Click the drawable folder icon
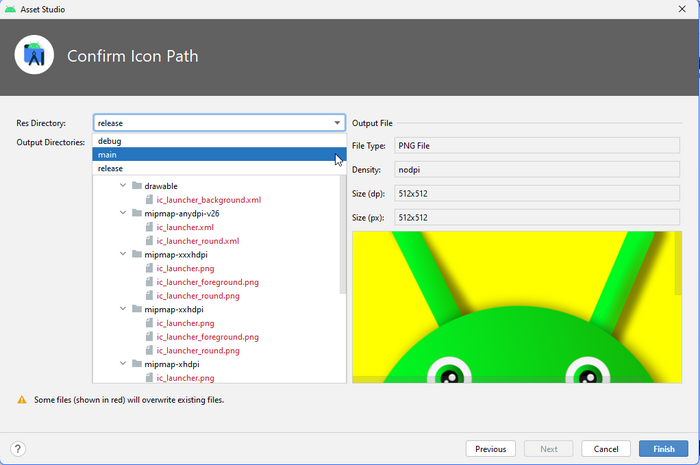This screenshot has width=700, height=465. click(x=136, y=186)
